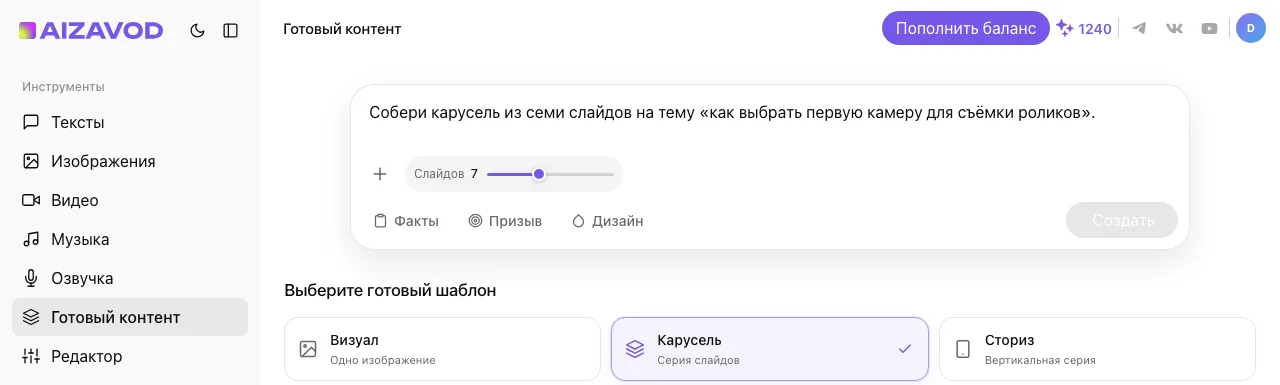This screenshot has width=1280, height=385.
Task: Open the Призыв option
Action: tap(505, 221)
